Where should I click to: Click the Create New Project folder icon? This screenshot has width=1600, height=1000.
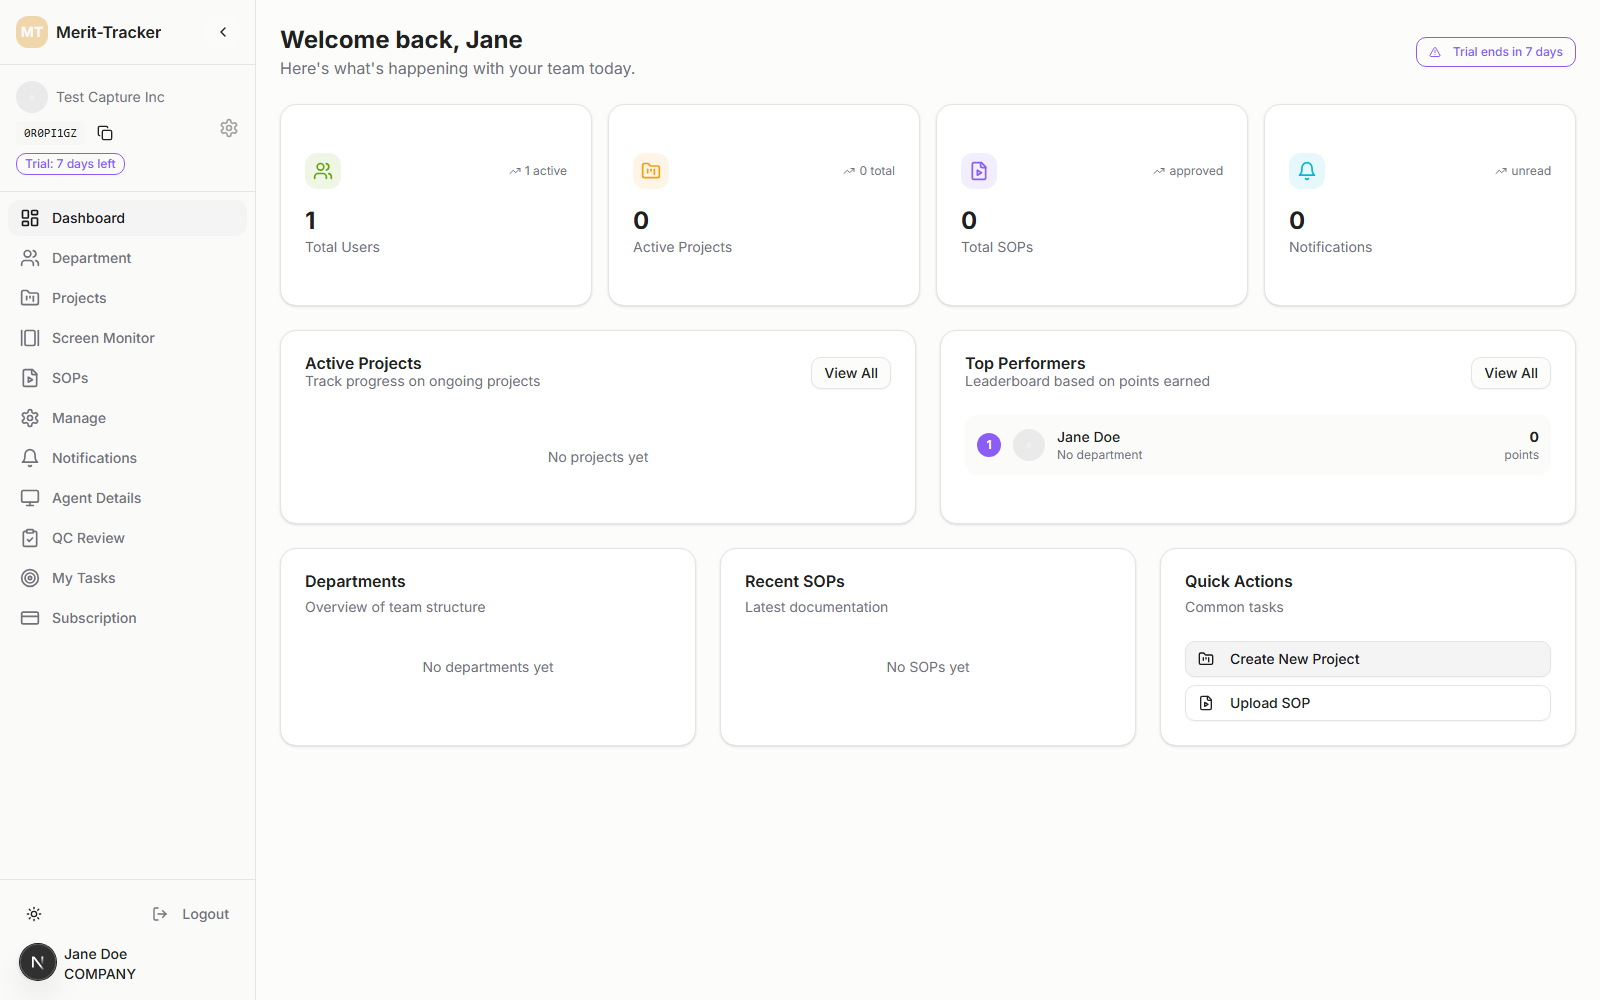1206,659
